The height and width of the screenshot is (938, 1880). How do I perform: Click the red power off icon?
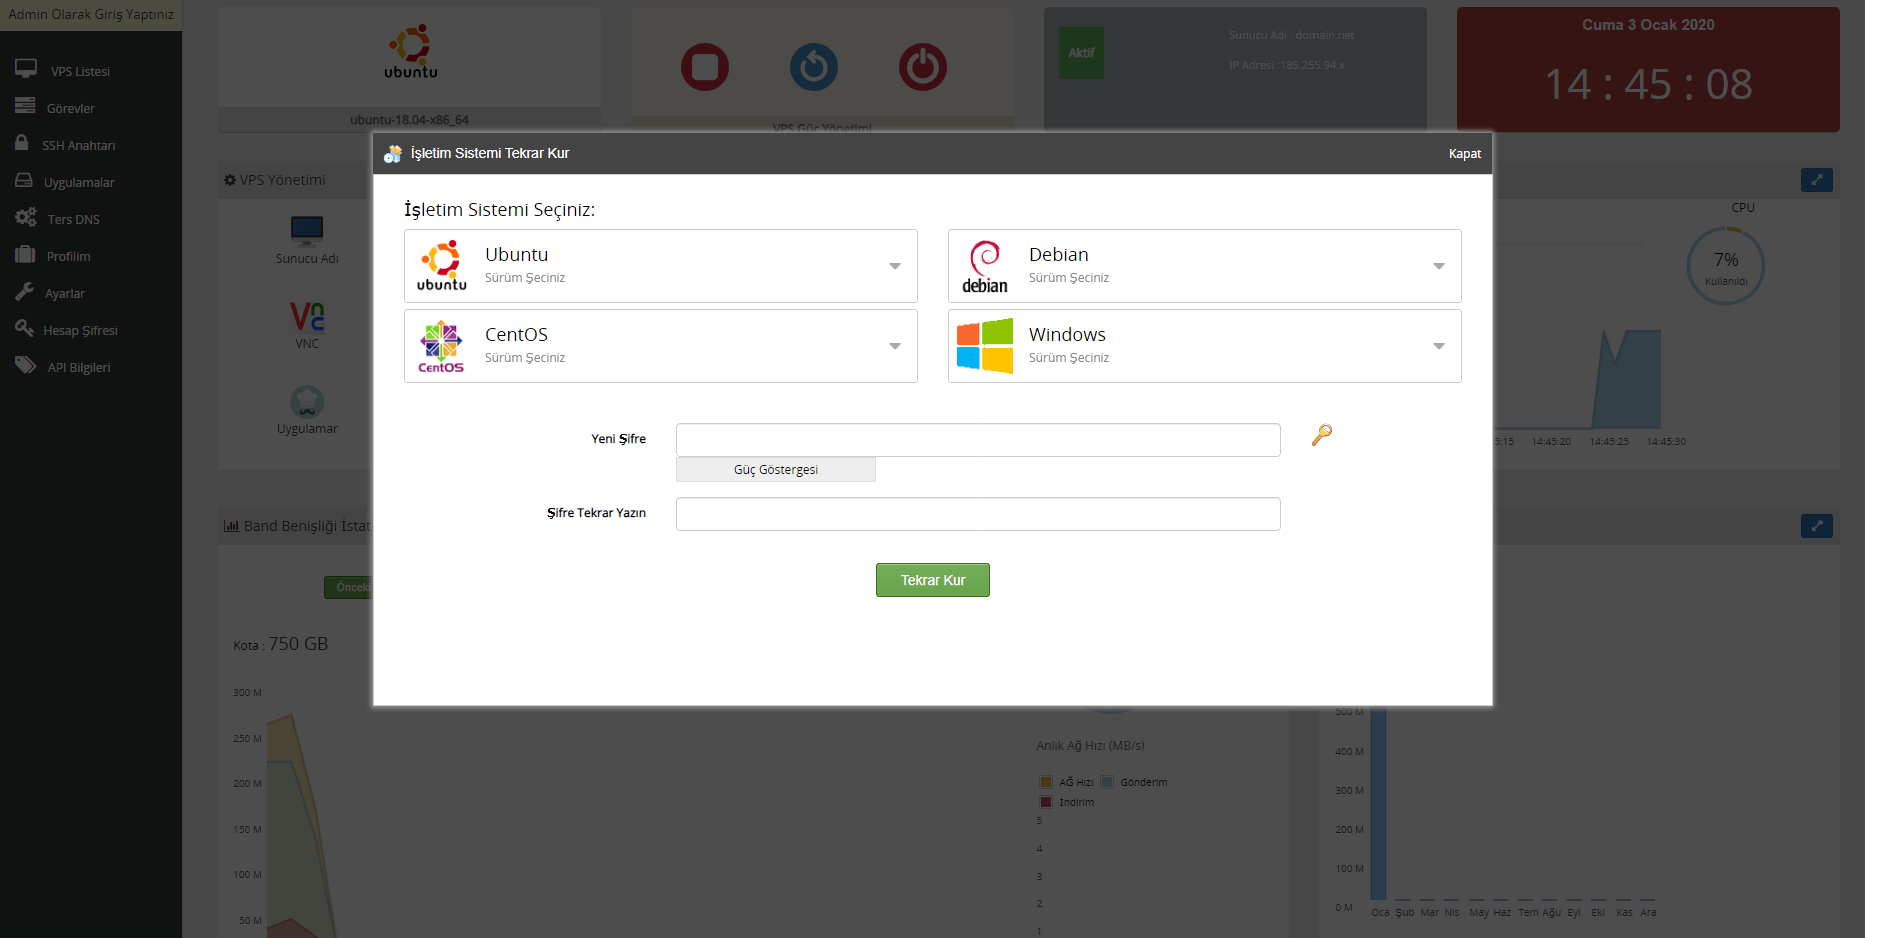(x=922, y=67)
